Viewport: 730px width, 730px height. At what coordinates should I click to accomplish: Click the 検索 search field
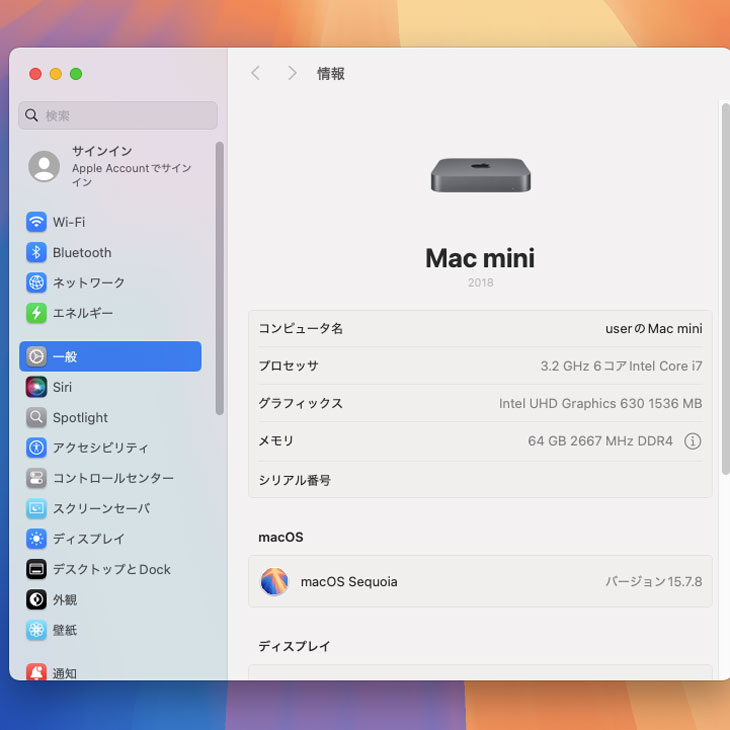(x=118, y=115)
